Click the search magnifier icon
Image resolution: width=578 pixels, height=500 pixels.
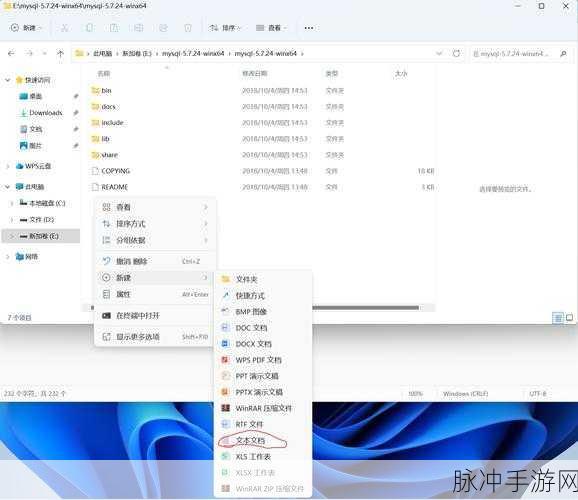[x=563, y=54]
